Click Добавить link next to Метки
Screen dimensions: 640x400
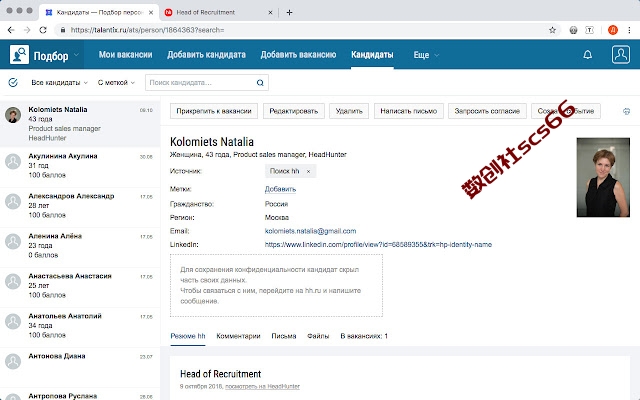pos(280,189)
